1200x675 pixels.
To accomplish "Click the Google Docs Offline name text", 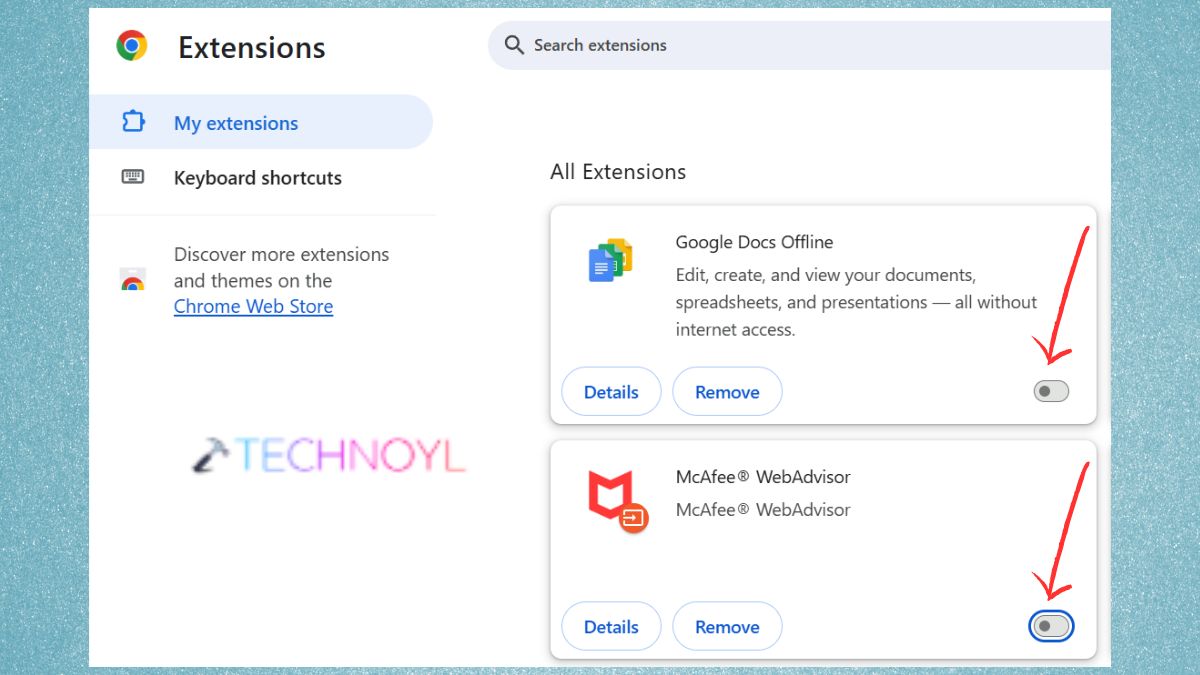I will [754, 242].
